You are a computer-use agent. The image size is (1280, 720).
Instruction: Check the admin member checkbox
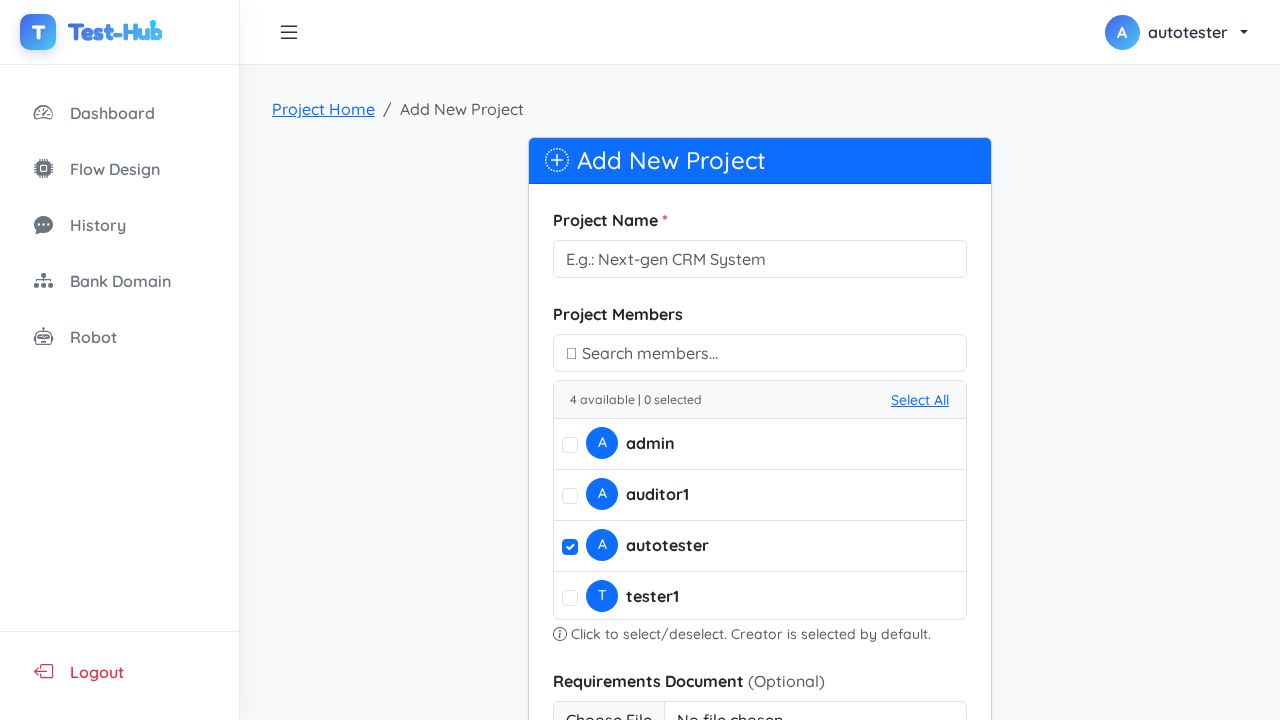pos(570,445)
